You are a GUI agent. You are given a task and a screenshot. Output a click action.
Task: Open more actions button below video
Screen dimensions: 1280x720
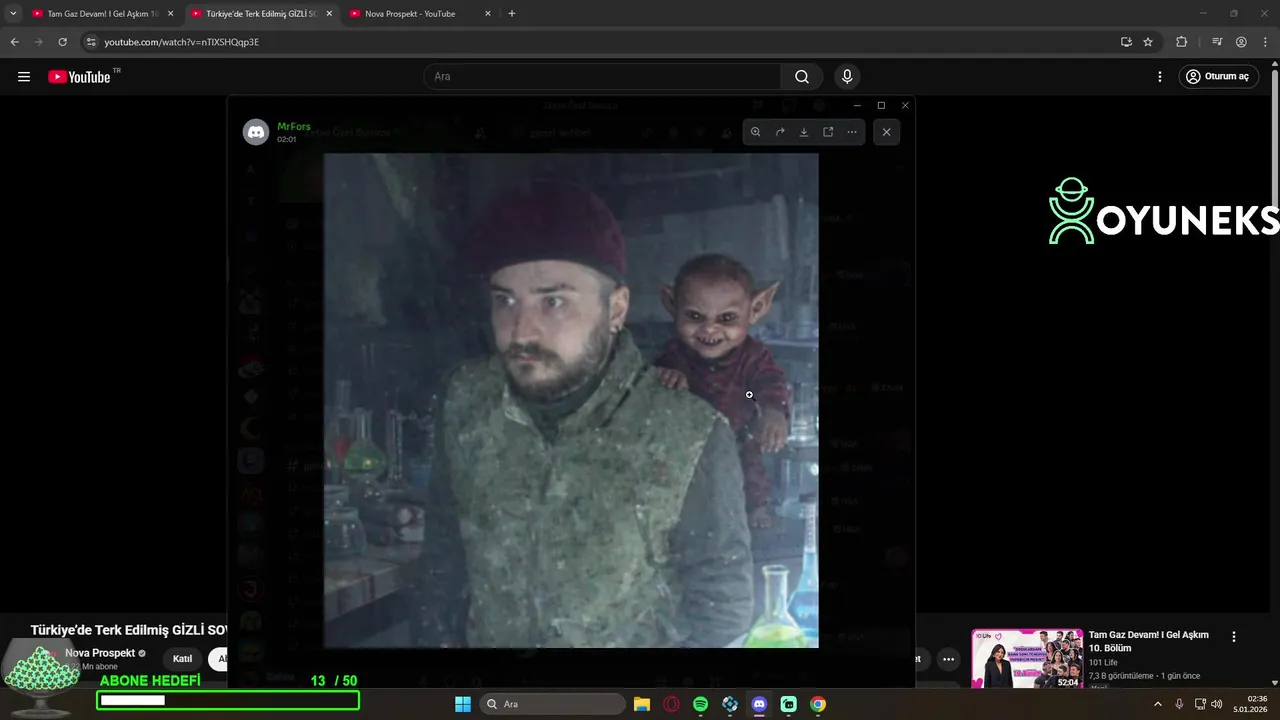pos(948,659)
